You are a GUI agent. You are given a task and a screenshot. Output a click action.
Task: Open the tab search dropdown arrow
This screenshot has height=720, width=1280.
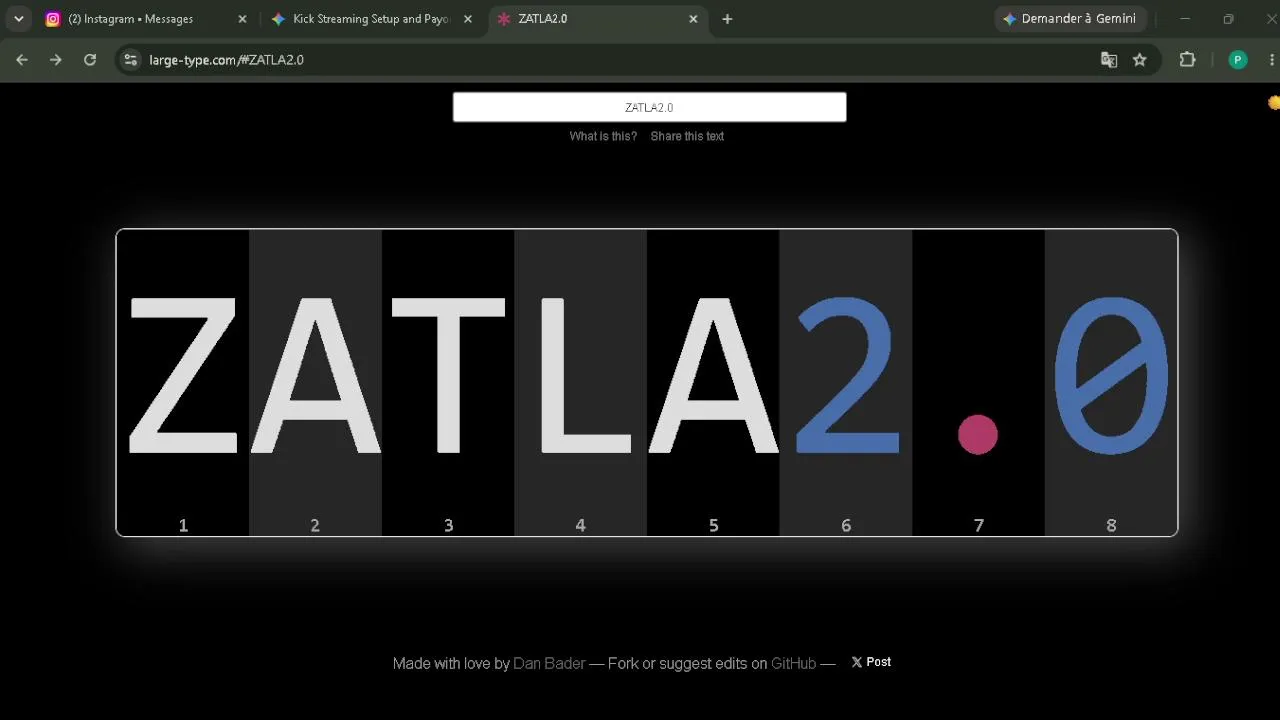tap(18, 19)
